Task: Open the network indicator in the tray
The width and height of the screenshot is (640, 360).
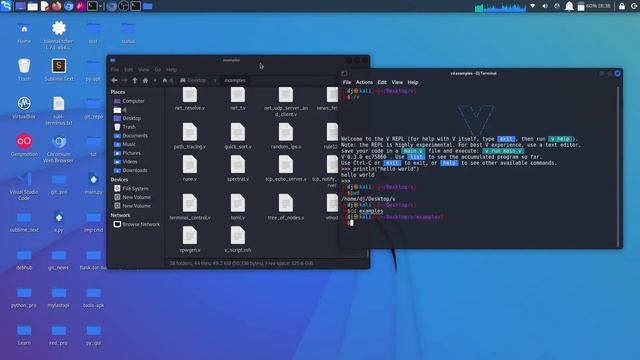Action: 533,6
